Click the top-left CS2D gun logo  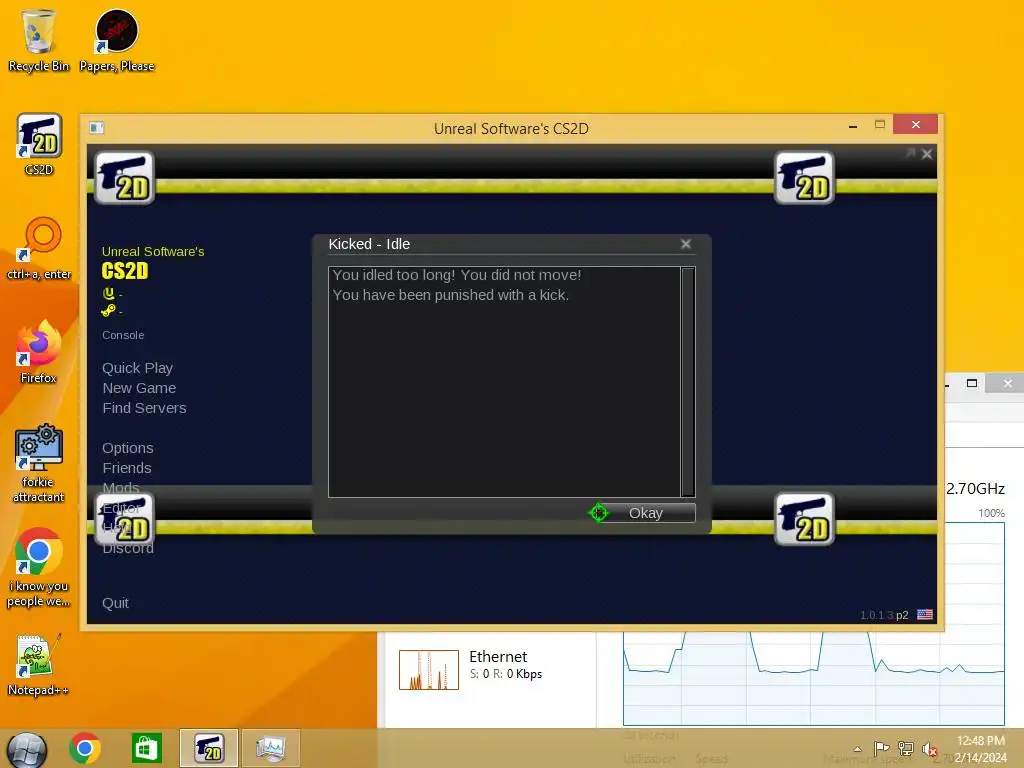[124, 178]
